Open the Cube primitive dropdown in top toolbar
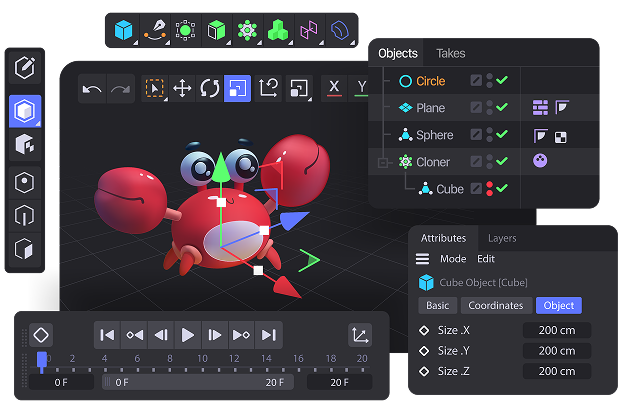Screen dimensions: 625x412 [x=123, y=31]
